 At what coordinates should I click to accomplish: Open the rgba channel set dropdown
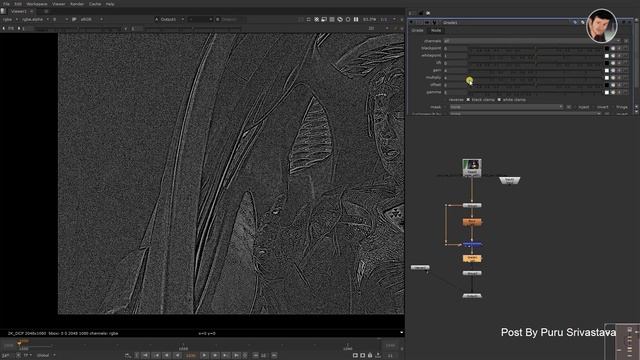pos(10,19)
